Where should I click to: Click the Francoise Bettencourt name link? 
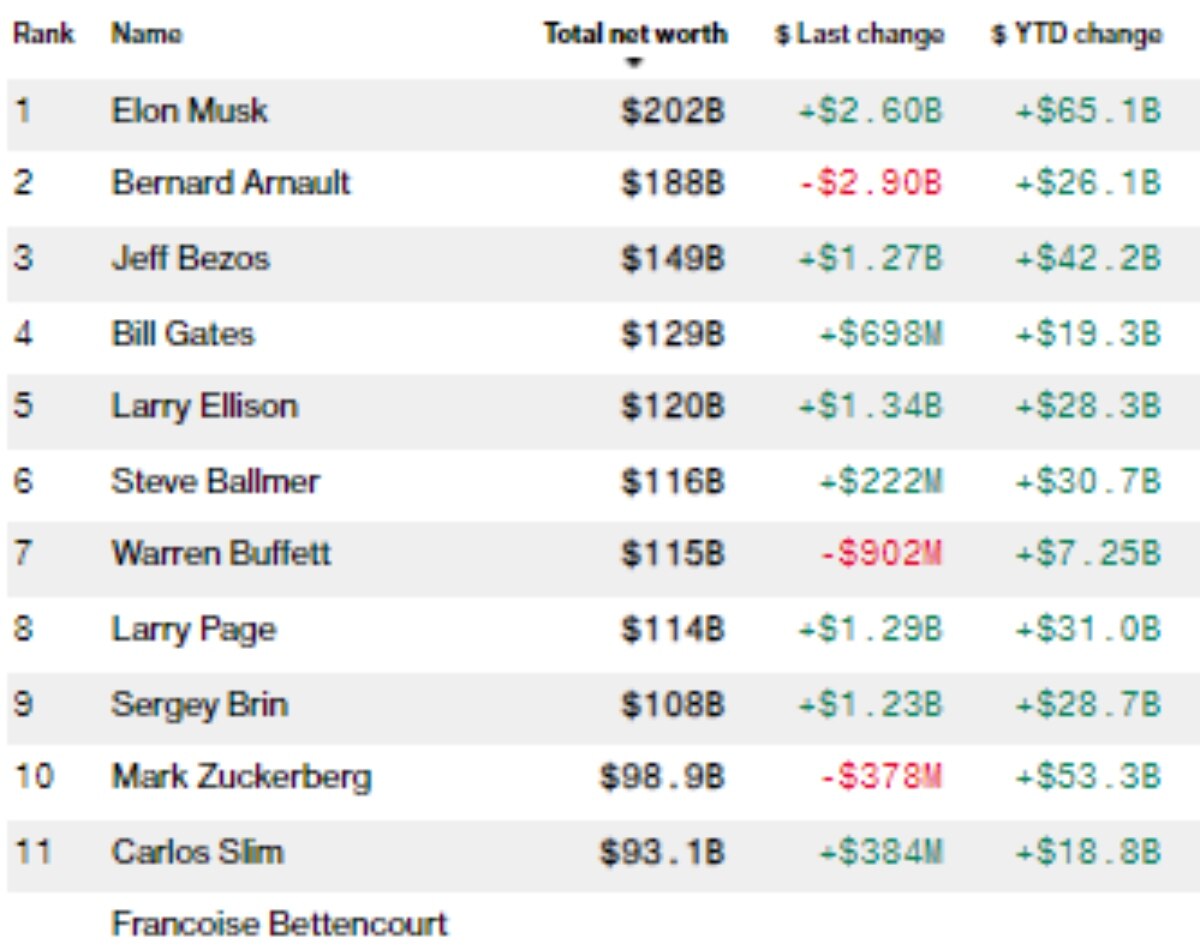click(x=279, y=923)
